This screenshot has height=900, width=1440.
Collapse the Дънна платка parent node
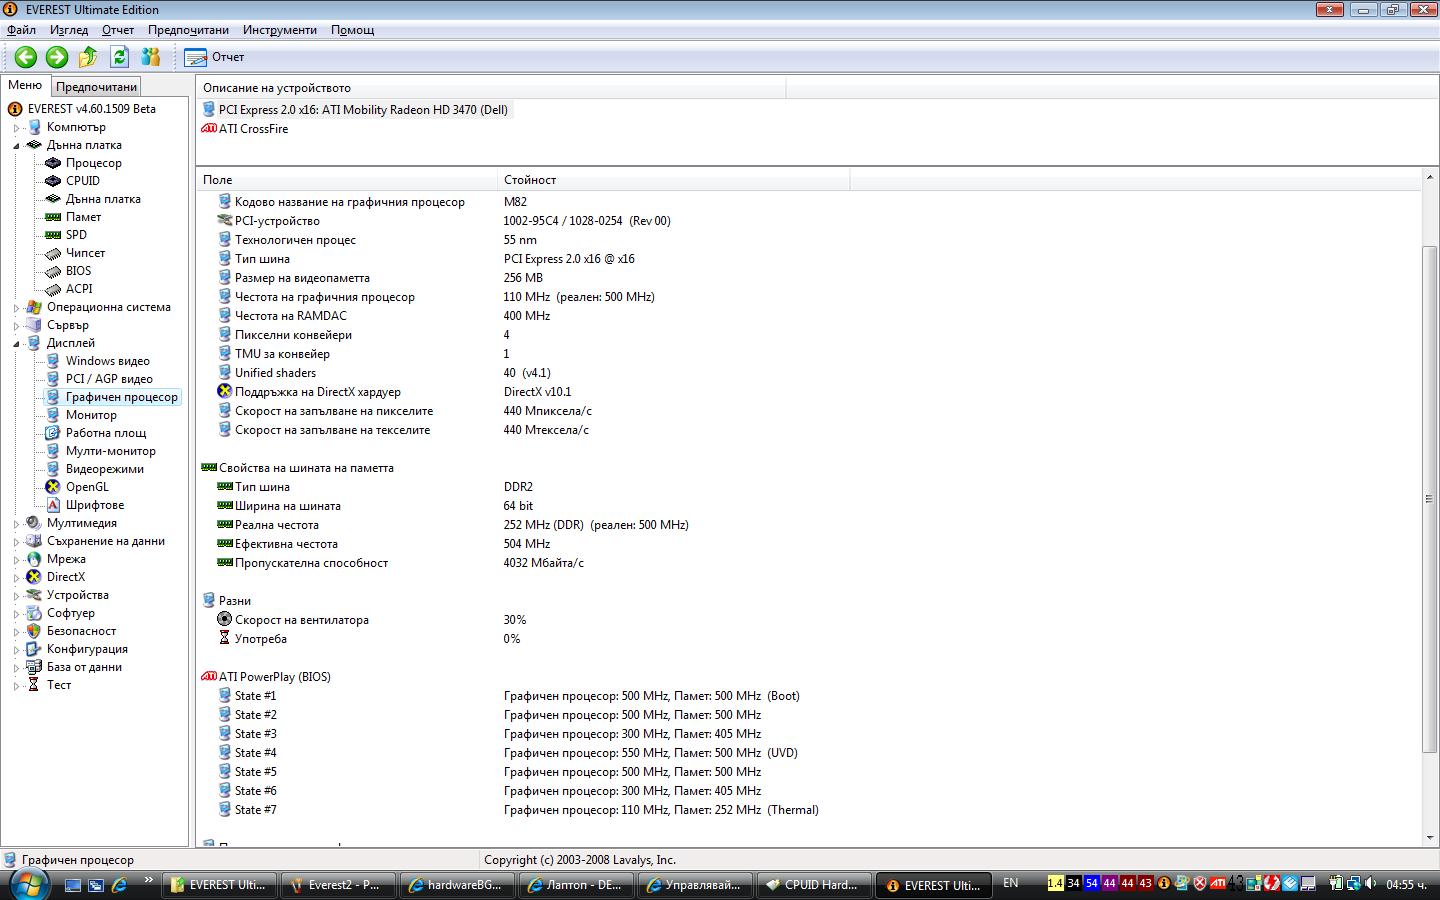(x=17, y=146)
